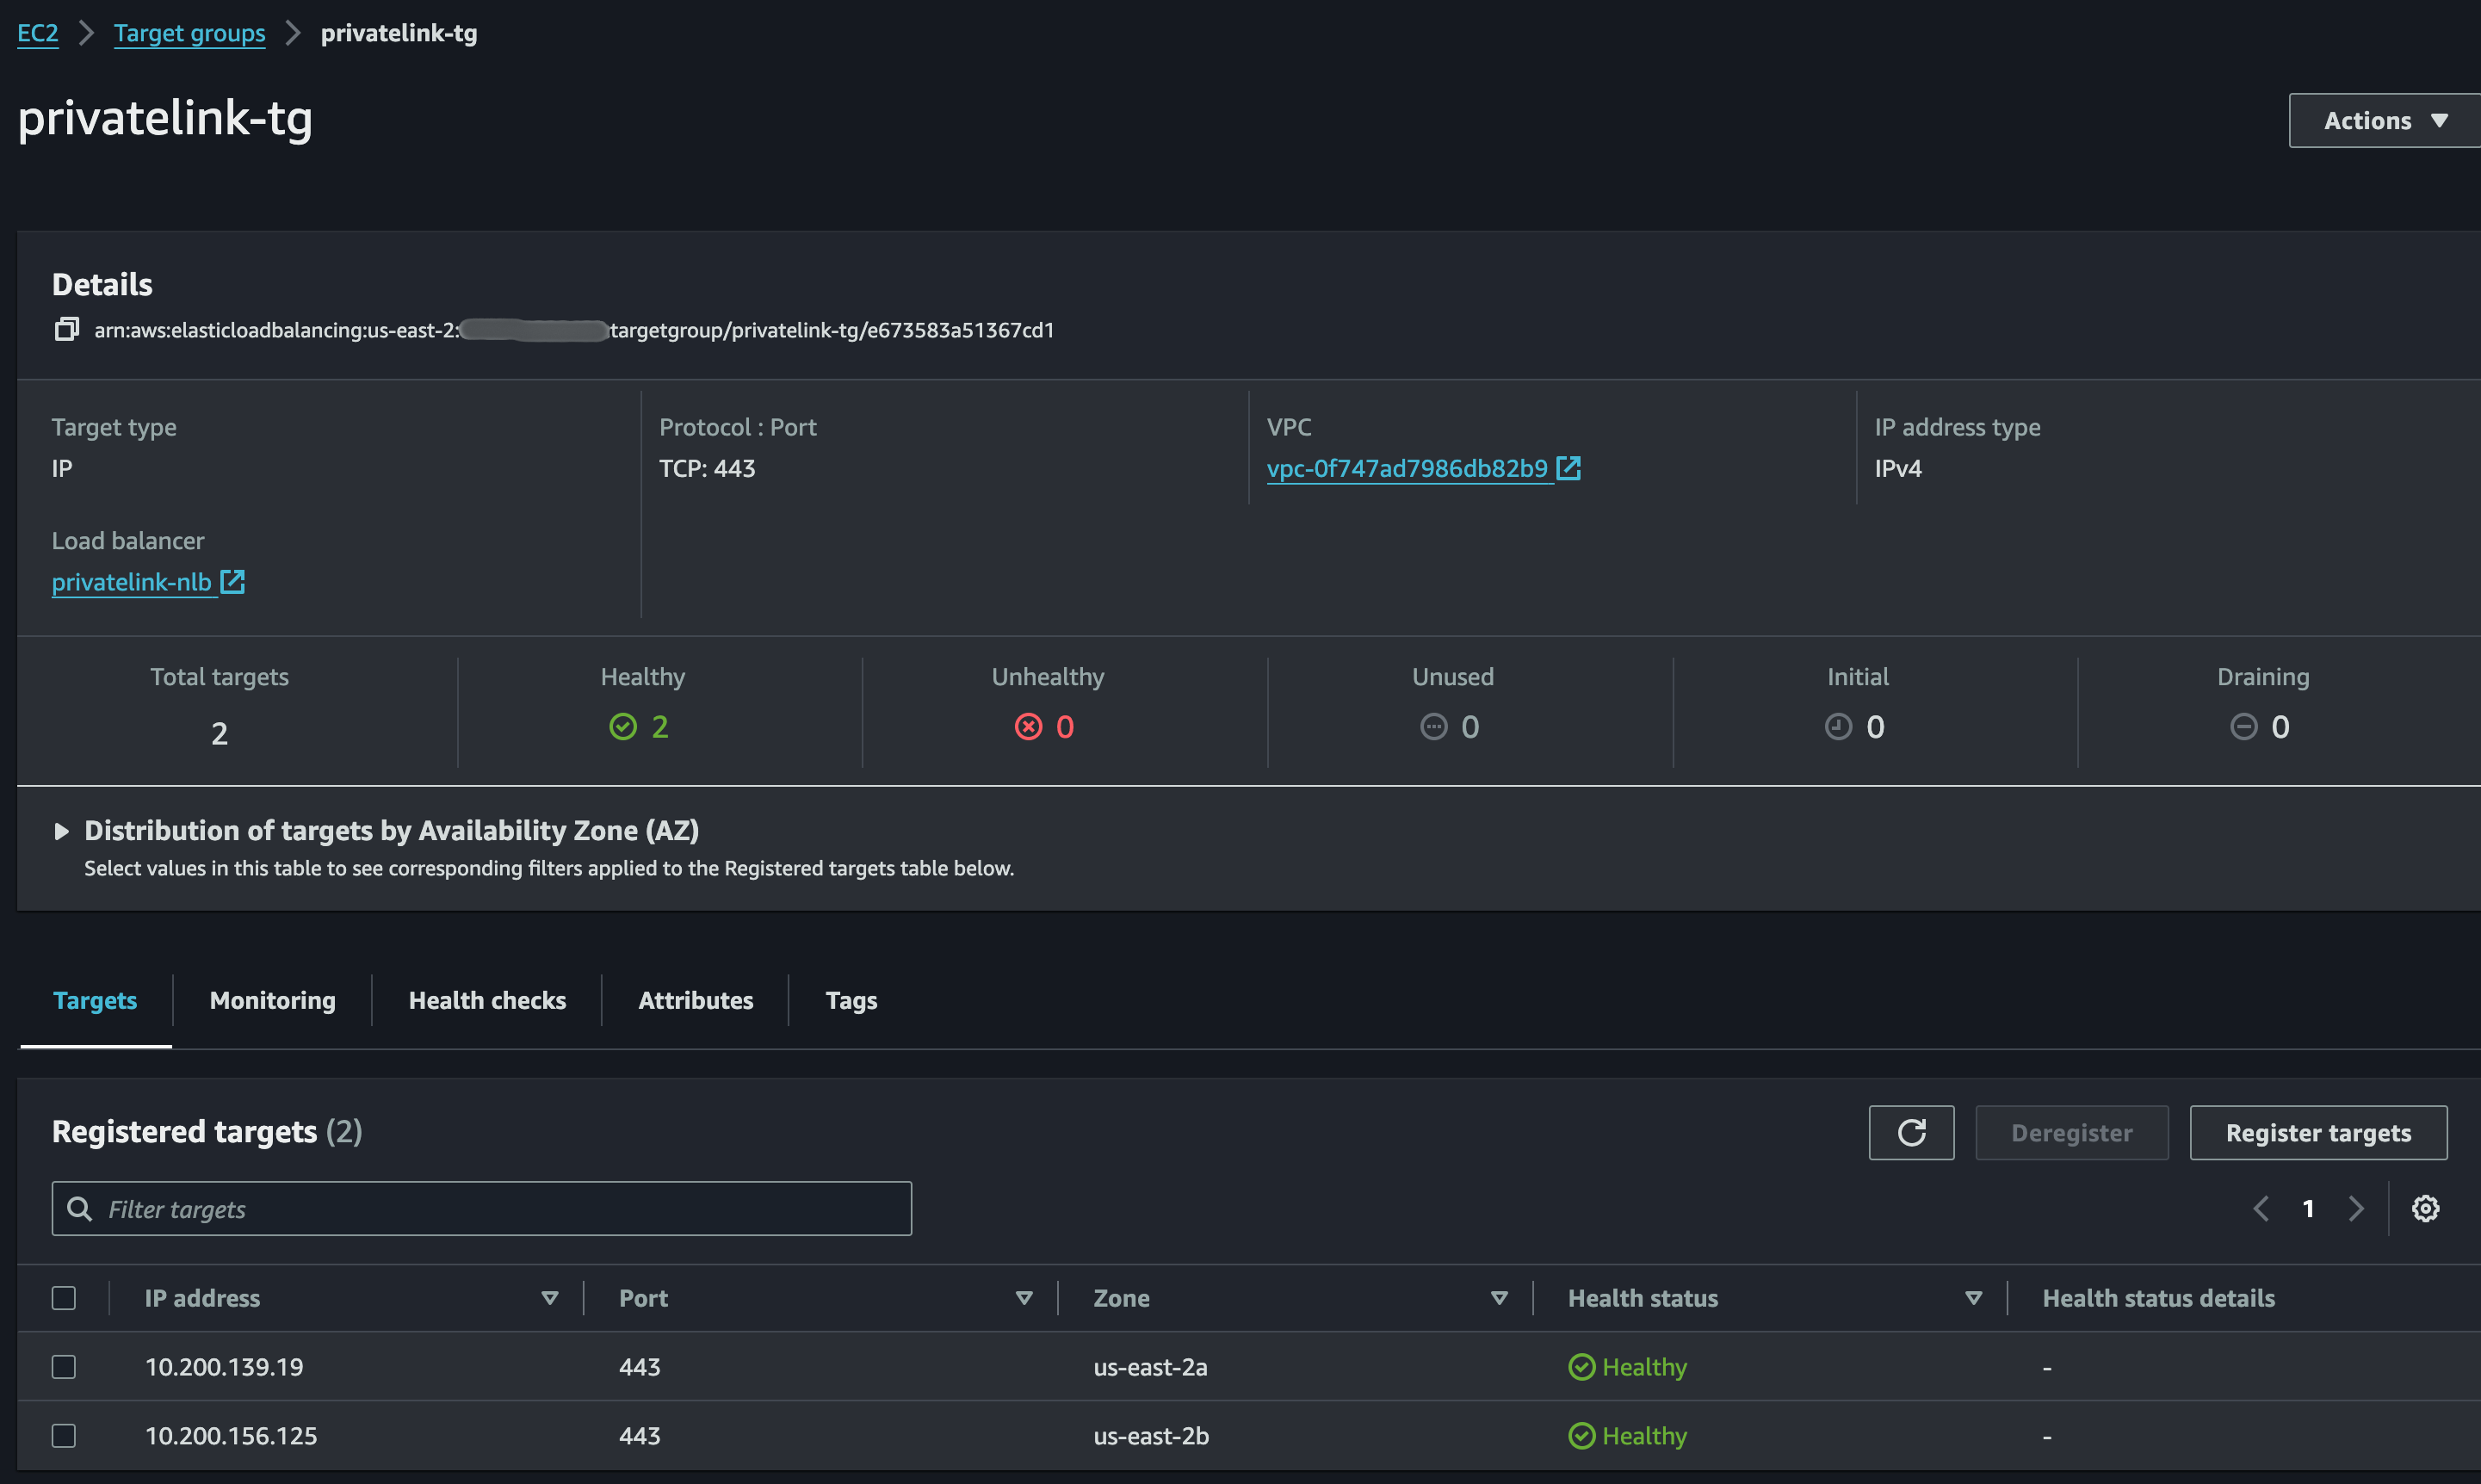Click the green Healthy count check icon
Image resolution: width=2481 pixels, height=1484 pixels.
(623, 727)
